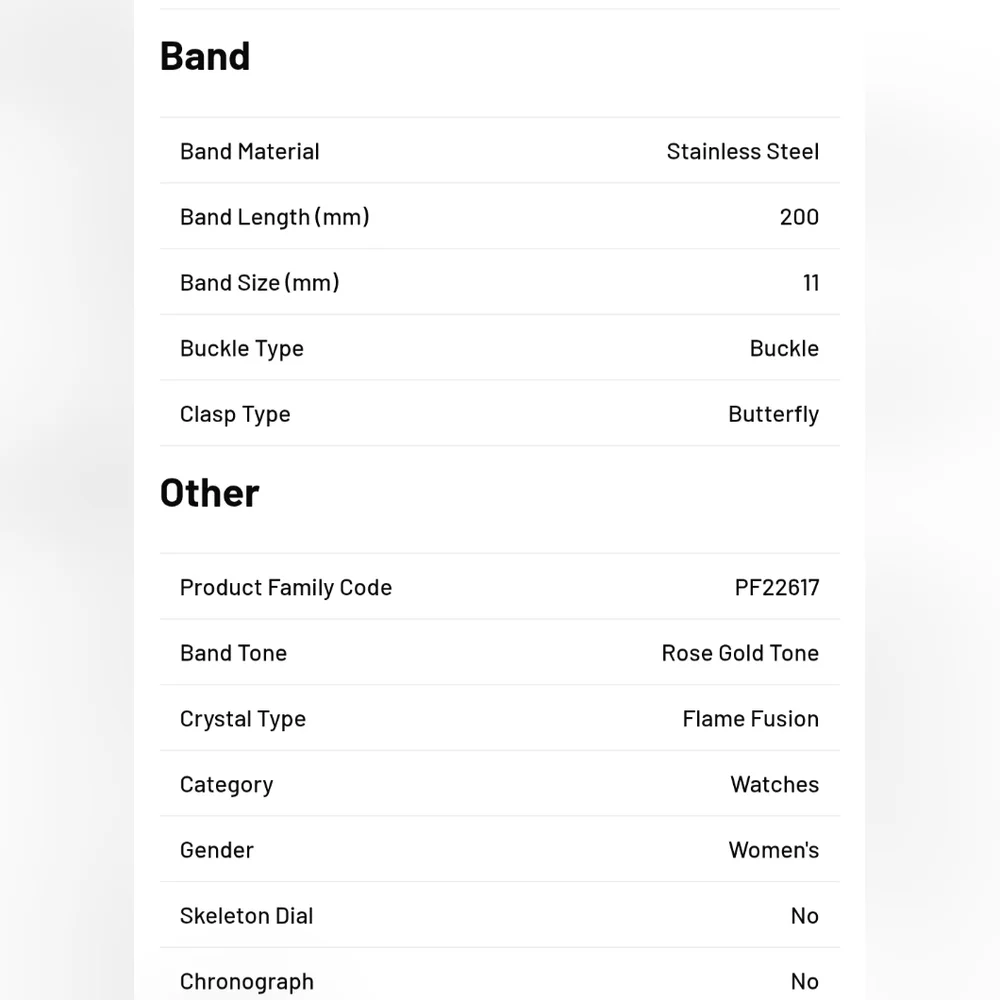Select the Band Size (mm) label

[x=260, y=283]
